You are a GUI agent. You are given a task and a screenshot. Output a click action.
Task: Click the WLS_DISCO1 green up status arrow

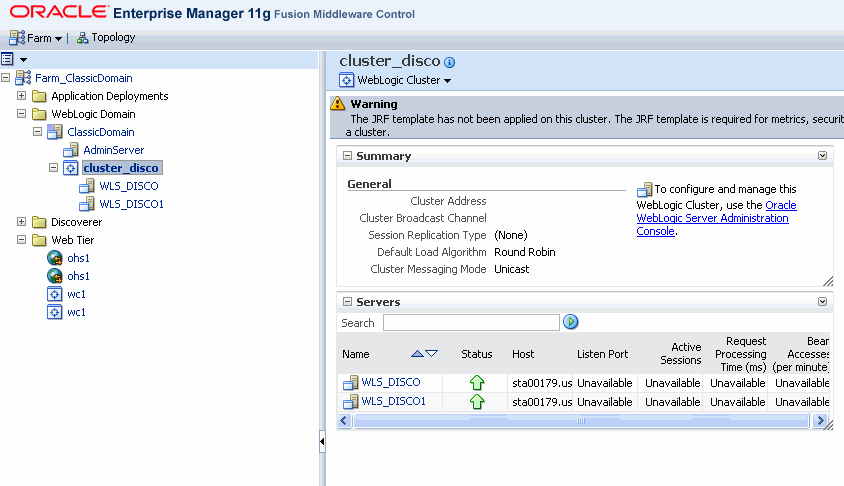477,401
